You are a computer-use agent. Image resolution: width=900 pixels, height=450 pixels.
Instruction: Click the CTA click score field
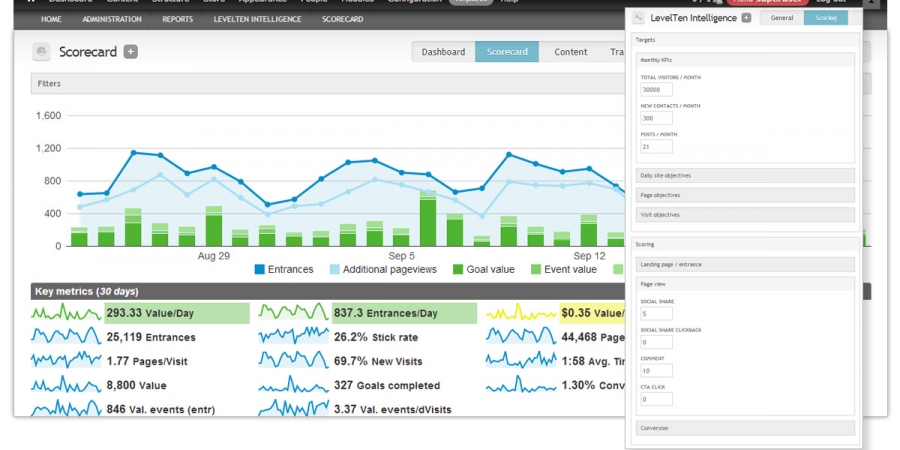657,399
